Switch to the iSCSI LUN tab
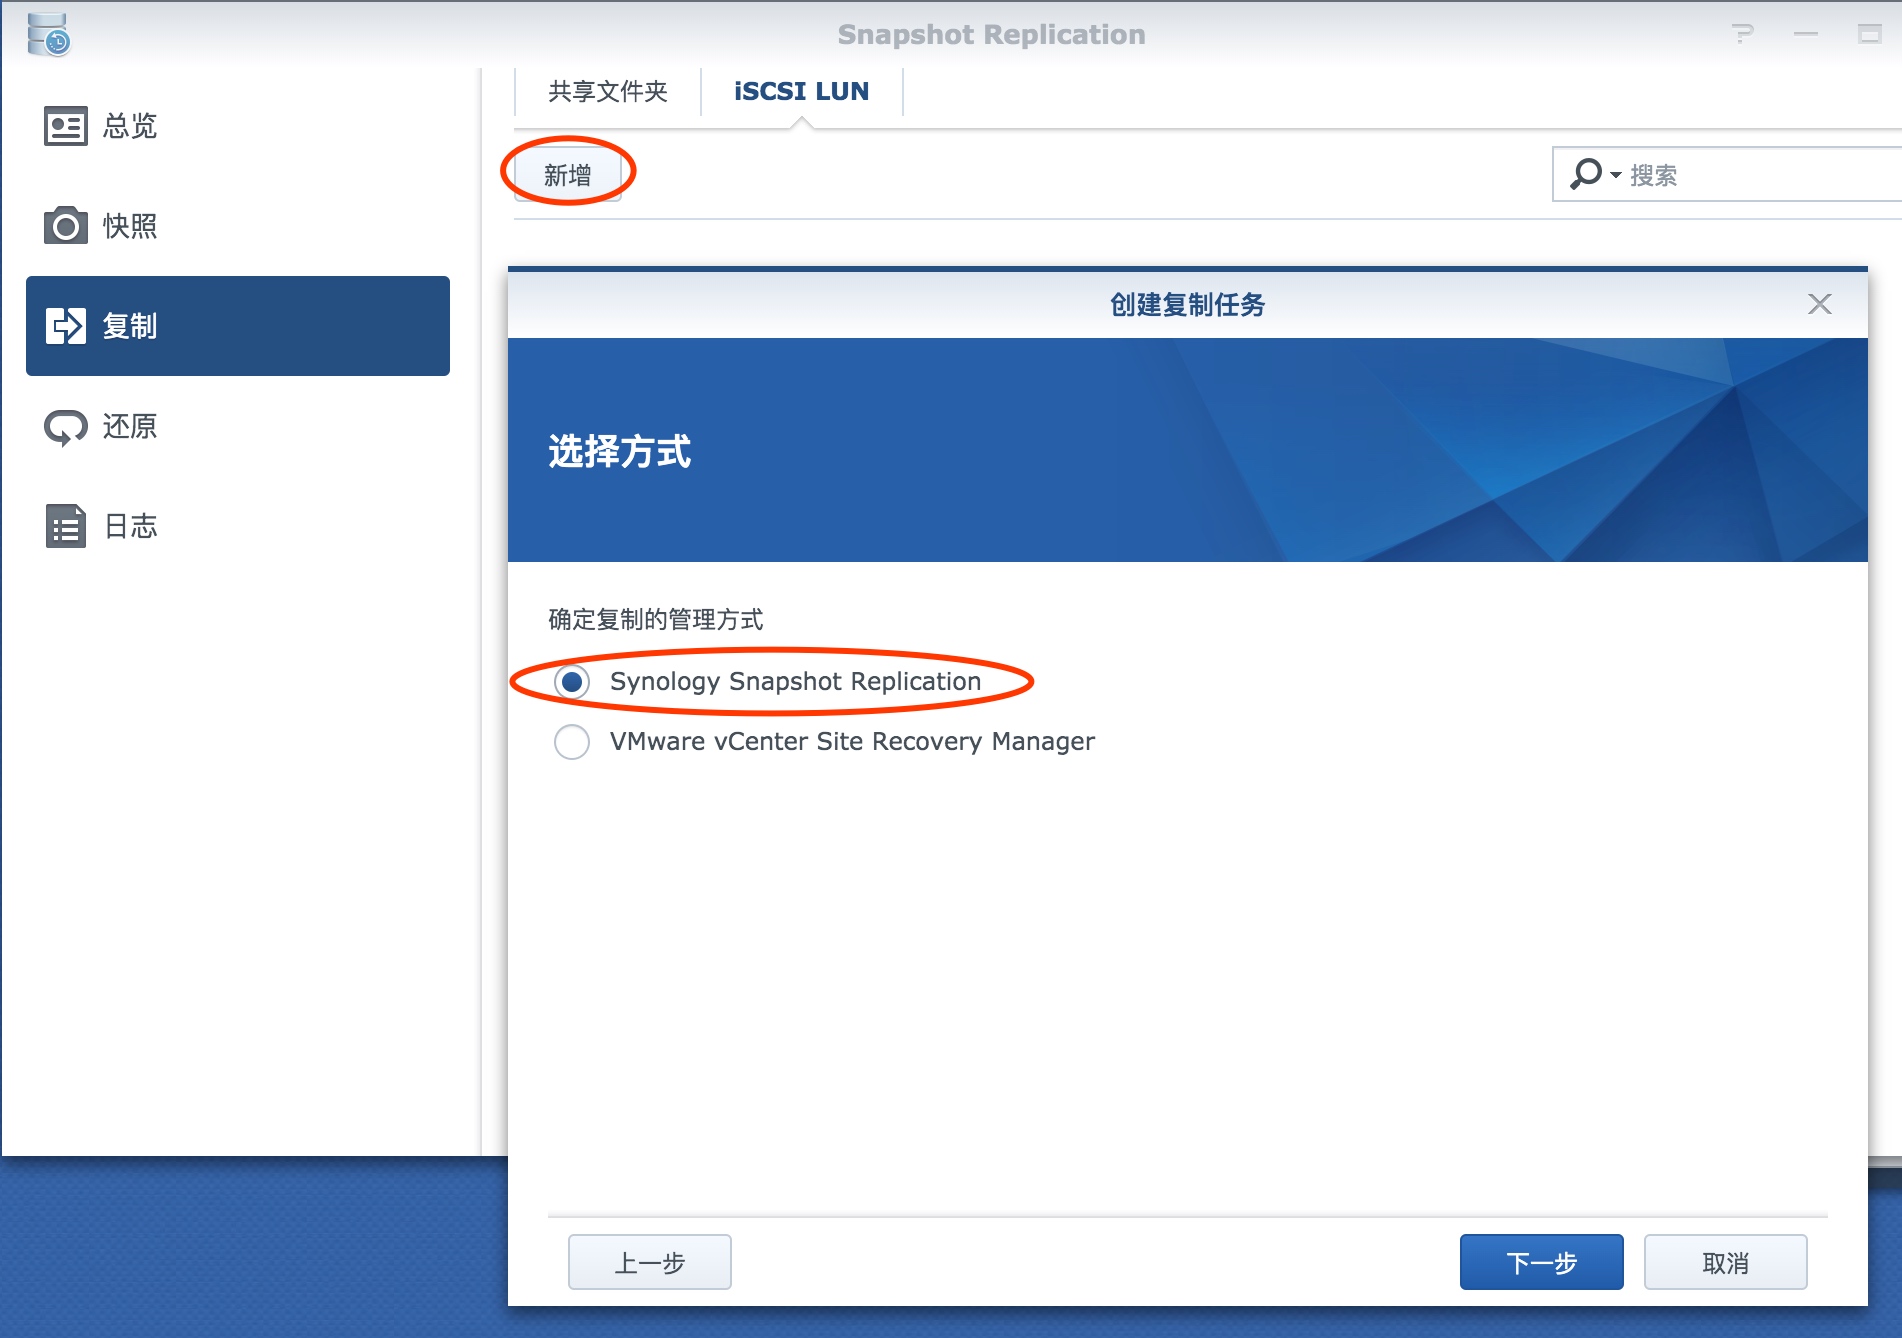 [802, 91]
